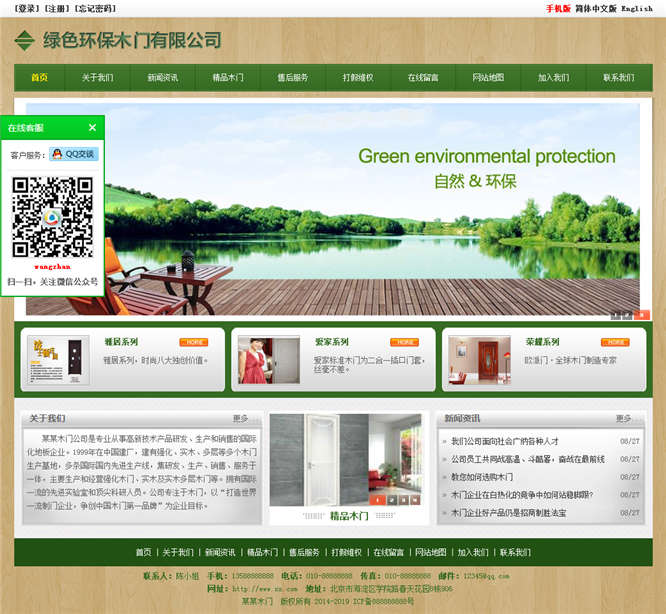666x614 pixels.
Task: Click the MORE badge for 雅居系列
Action: pyautogui.click(x=194, y=342)
